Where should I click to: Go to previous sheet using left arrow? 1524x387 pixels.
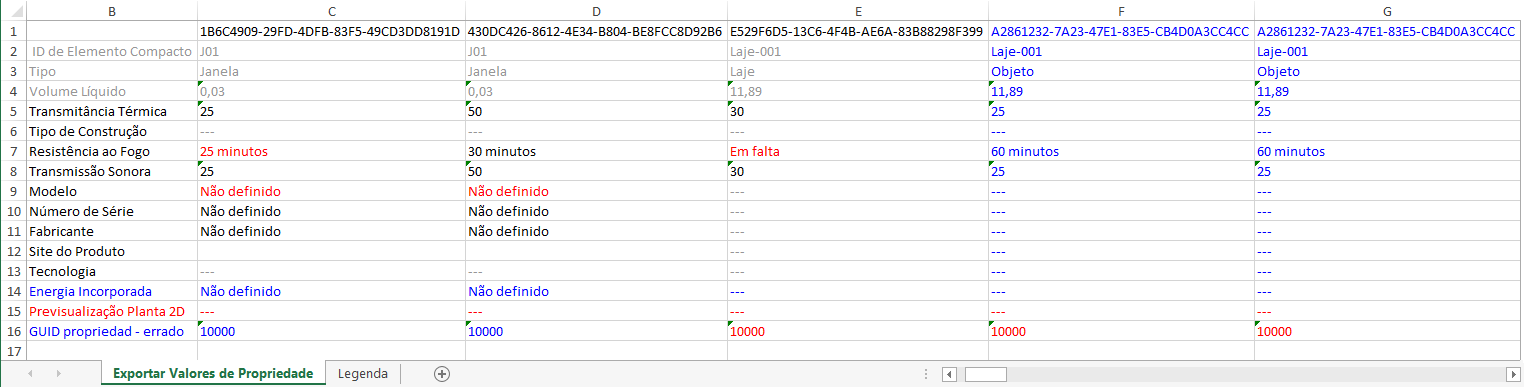[x=30, y=374]
